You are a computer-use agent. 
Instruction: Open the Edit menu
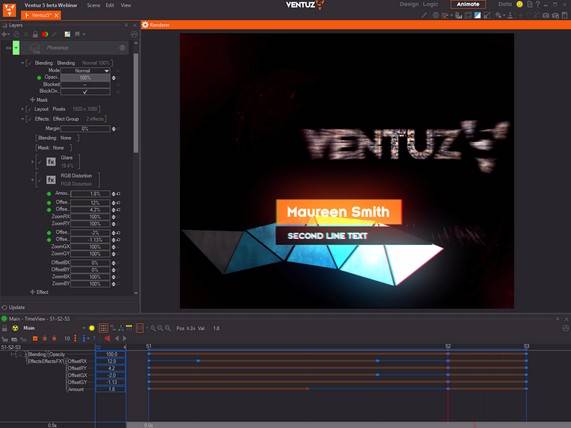tap(110, 5)
